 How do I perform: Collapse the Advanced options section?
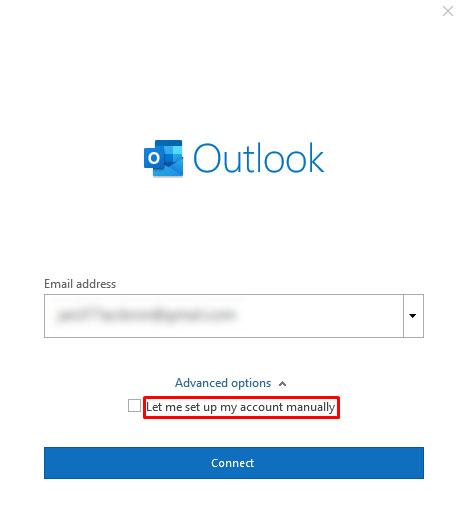231,383
